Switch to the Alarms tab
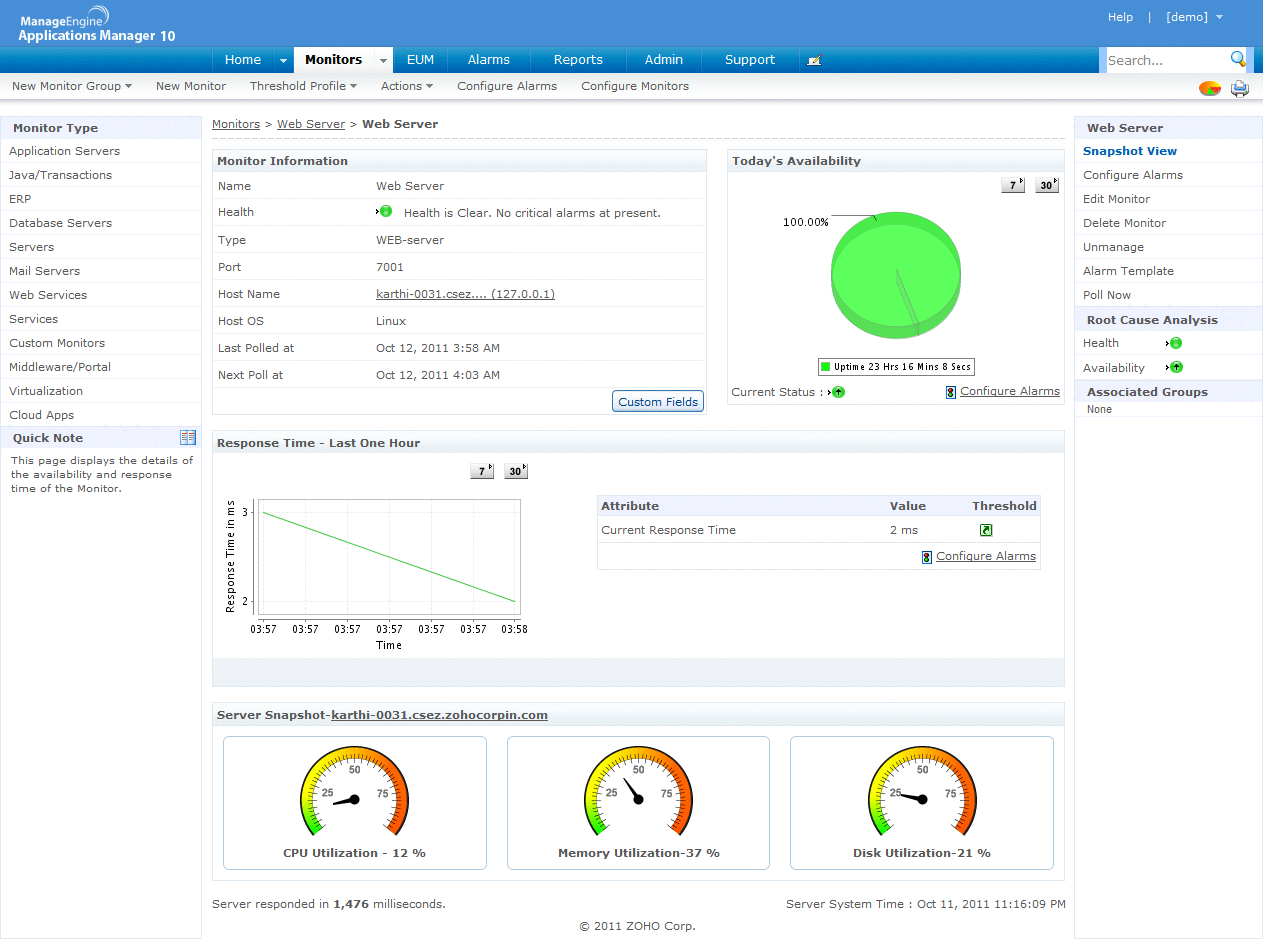 (x=488, y=60)
